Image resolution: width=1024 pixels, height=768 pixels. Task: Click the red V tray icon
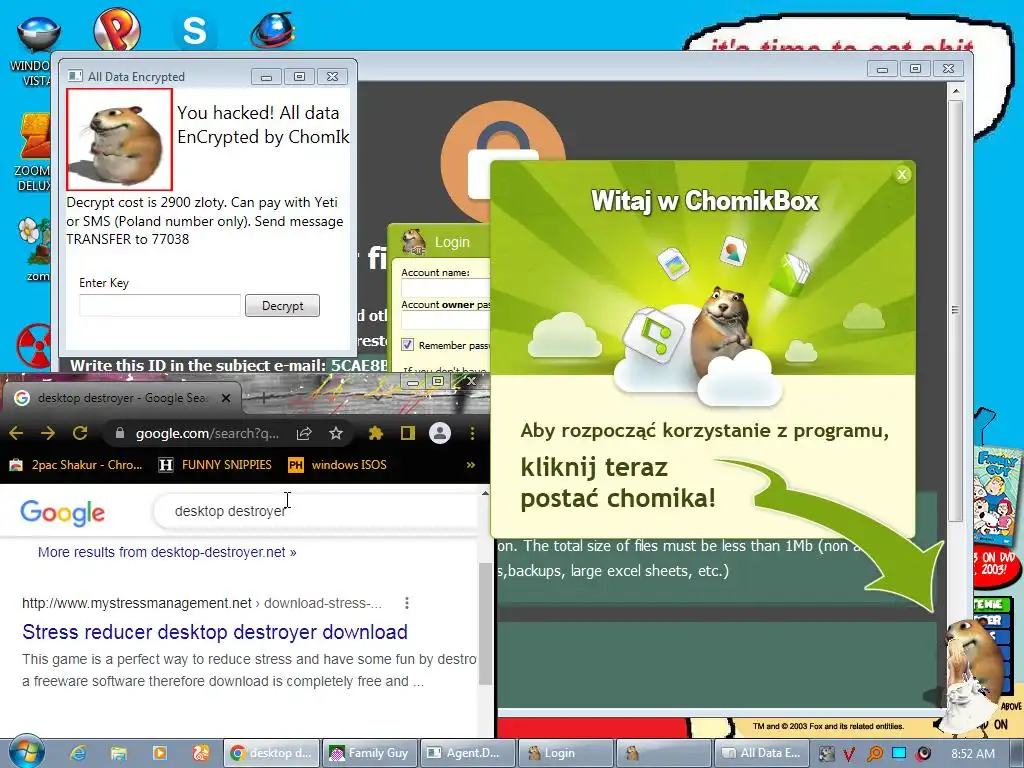coord(850,754)
